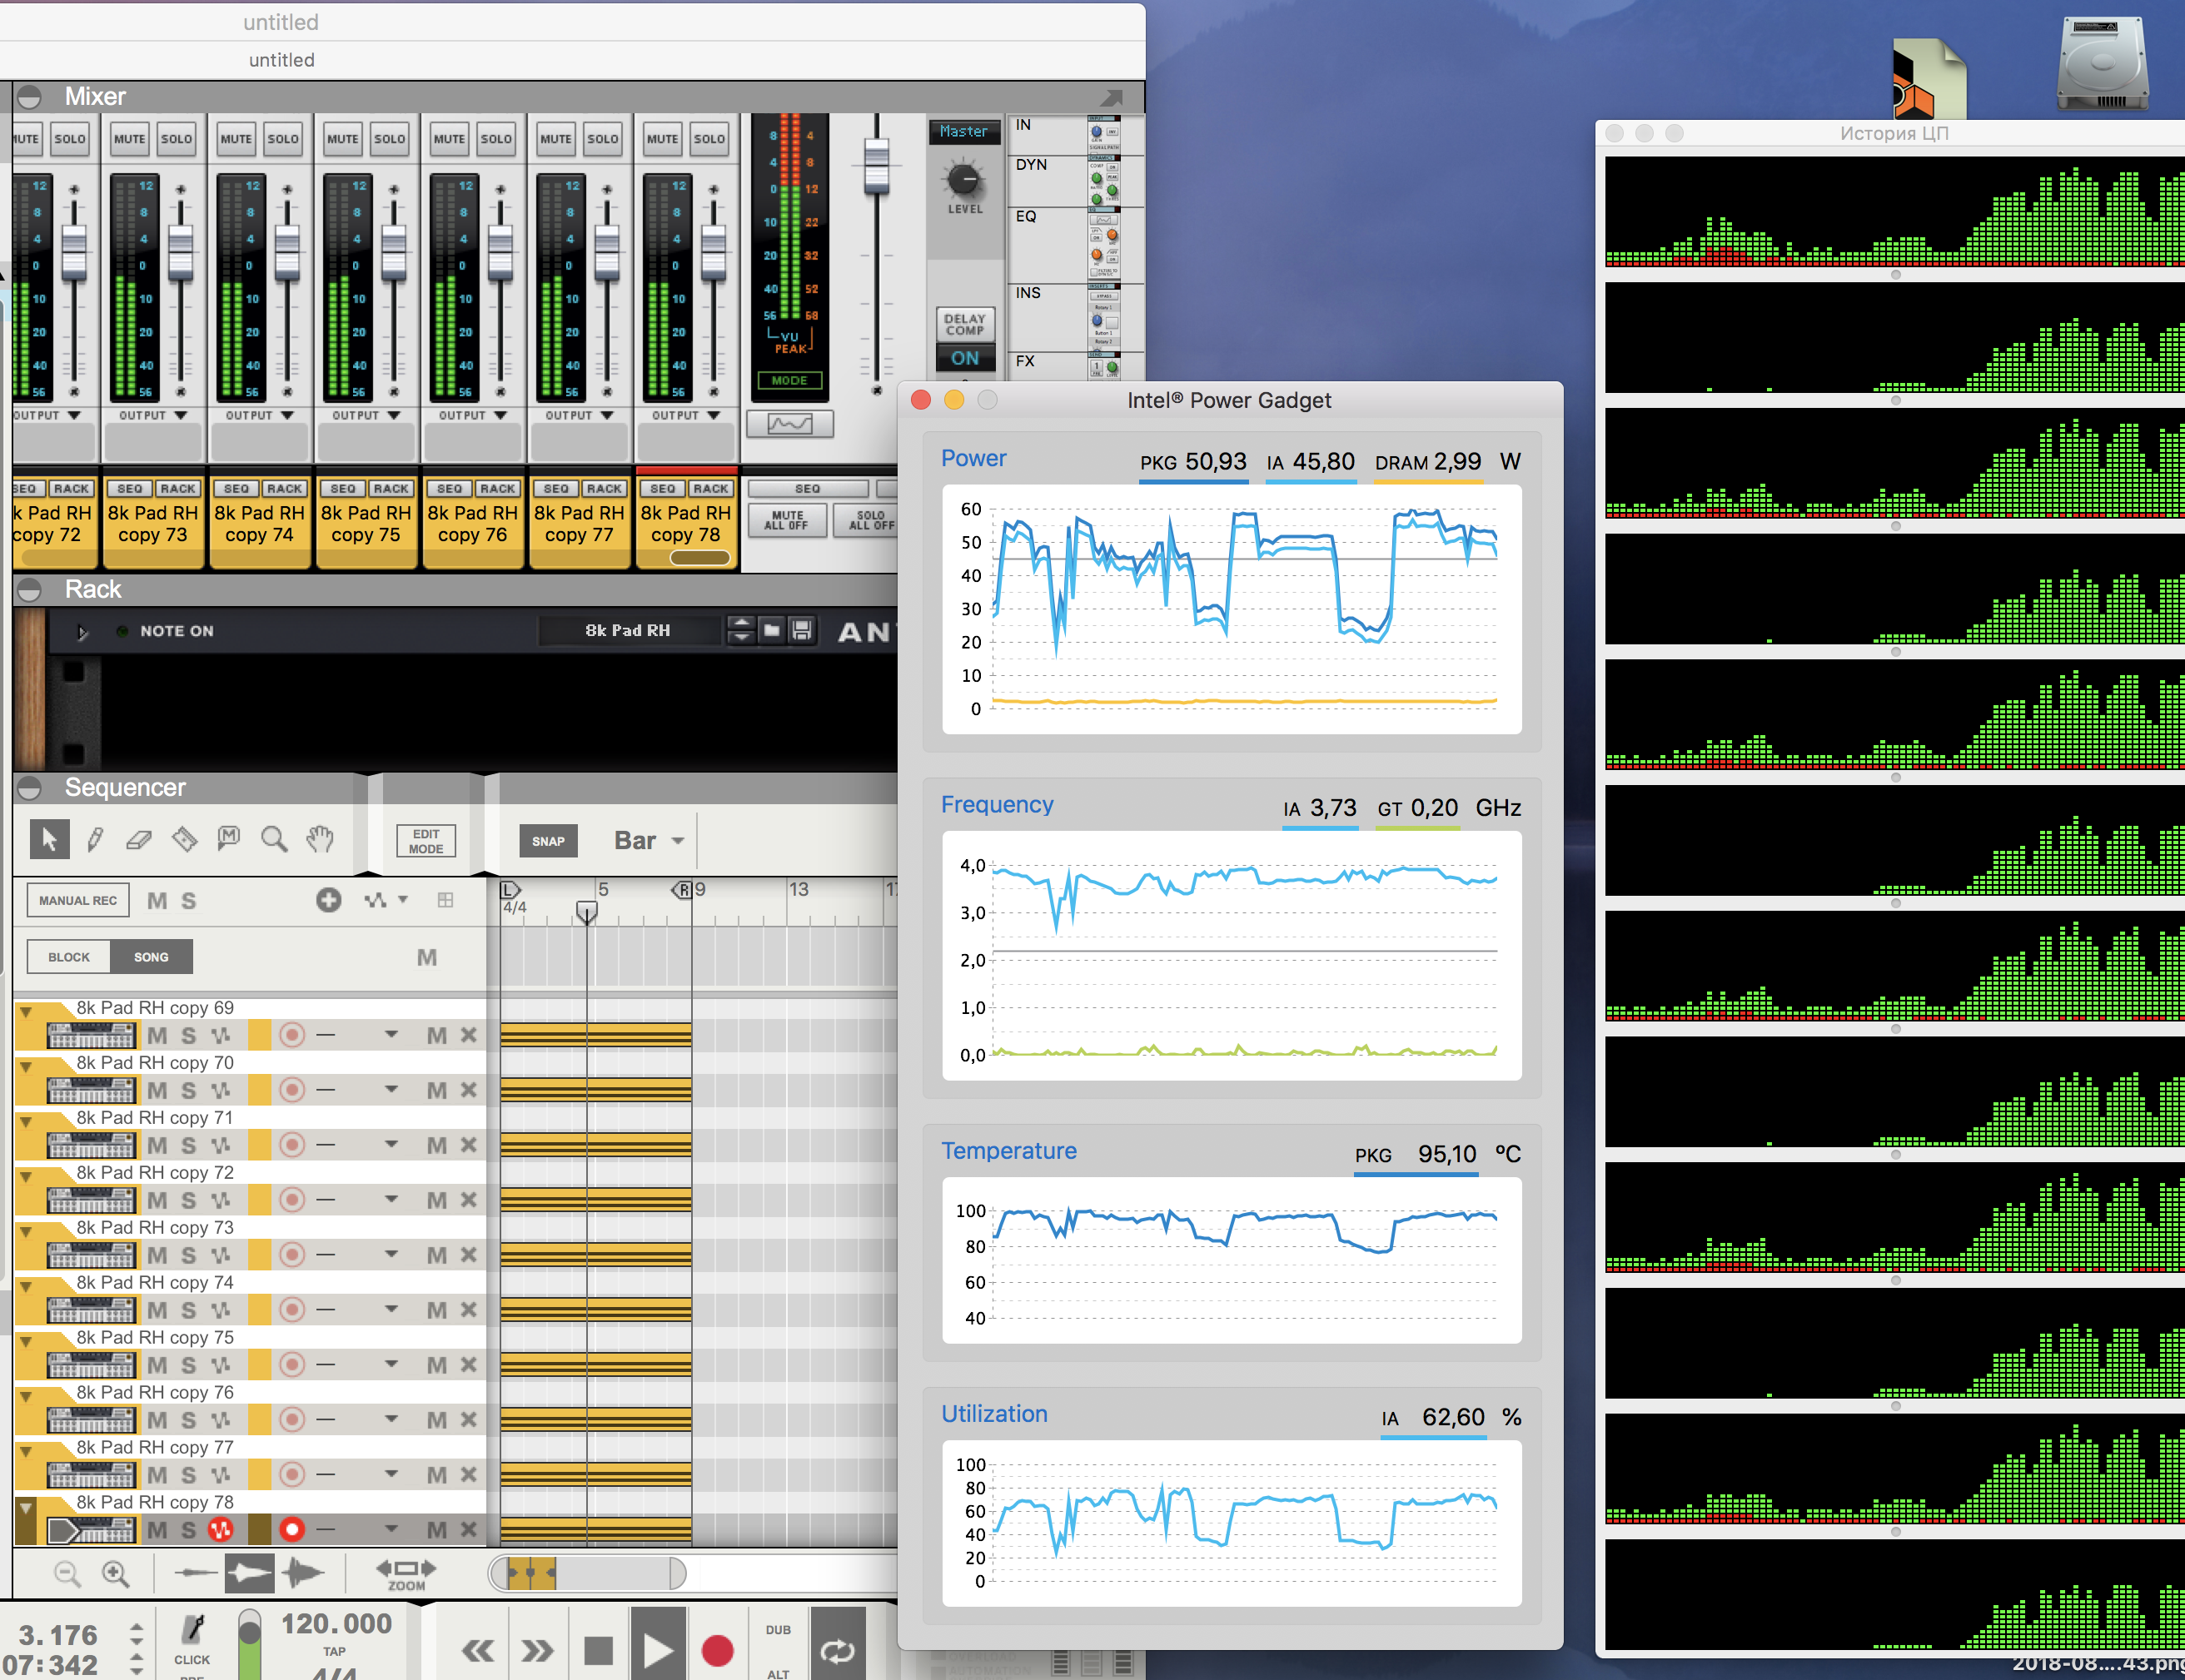The height and width of the screenshot is (1680, 2185).
Task: Adjust the master level fader
Action: (876, 167)
